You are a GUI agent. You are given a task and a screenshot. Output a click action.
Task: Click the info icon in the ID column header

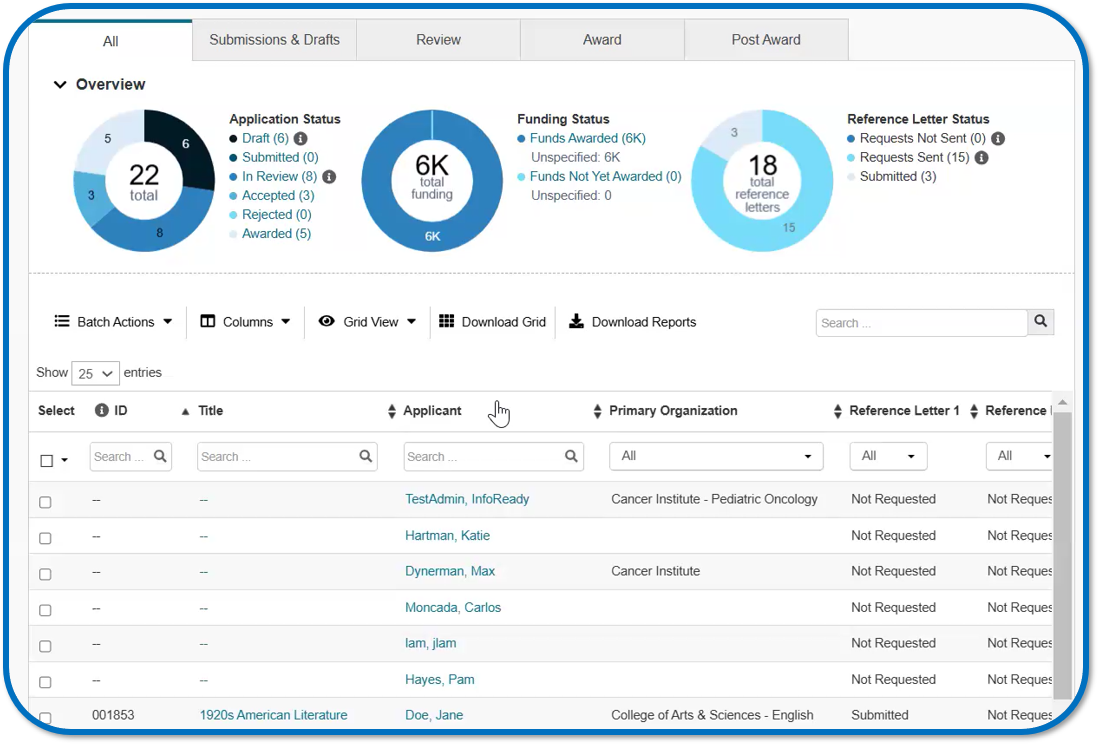101,411
